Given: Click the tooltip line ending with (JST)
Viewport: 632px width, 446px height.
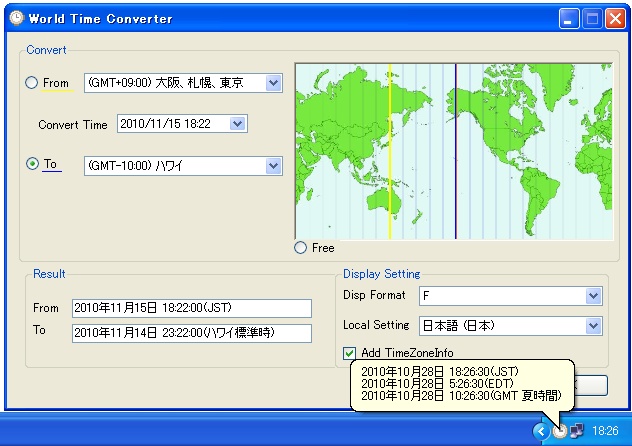Looking at the screenshot, I should click(440, 371).
